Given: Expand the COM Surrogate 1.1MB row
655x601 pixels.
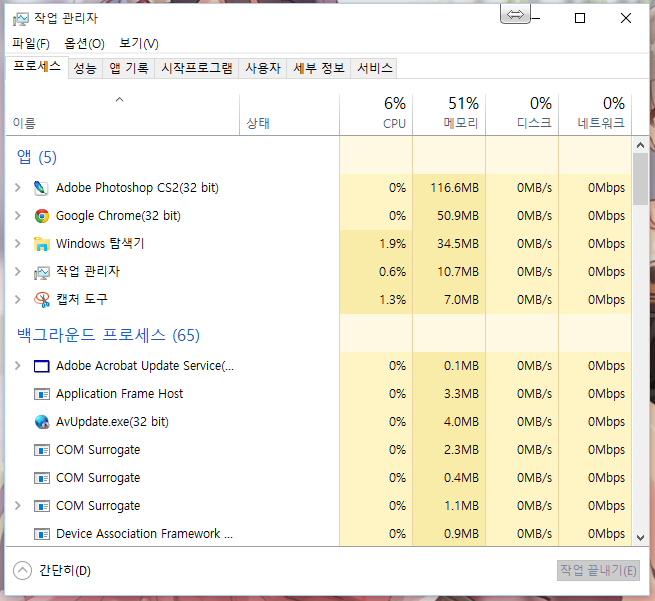Looking at the screenshot, I should click(18, 506).
